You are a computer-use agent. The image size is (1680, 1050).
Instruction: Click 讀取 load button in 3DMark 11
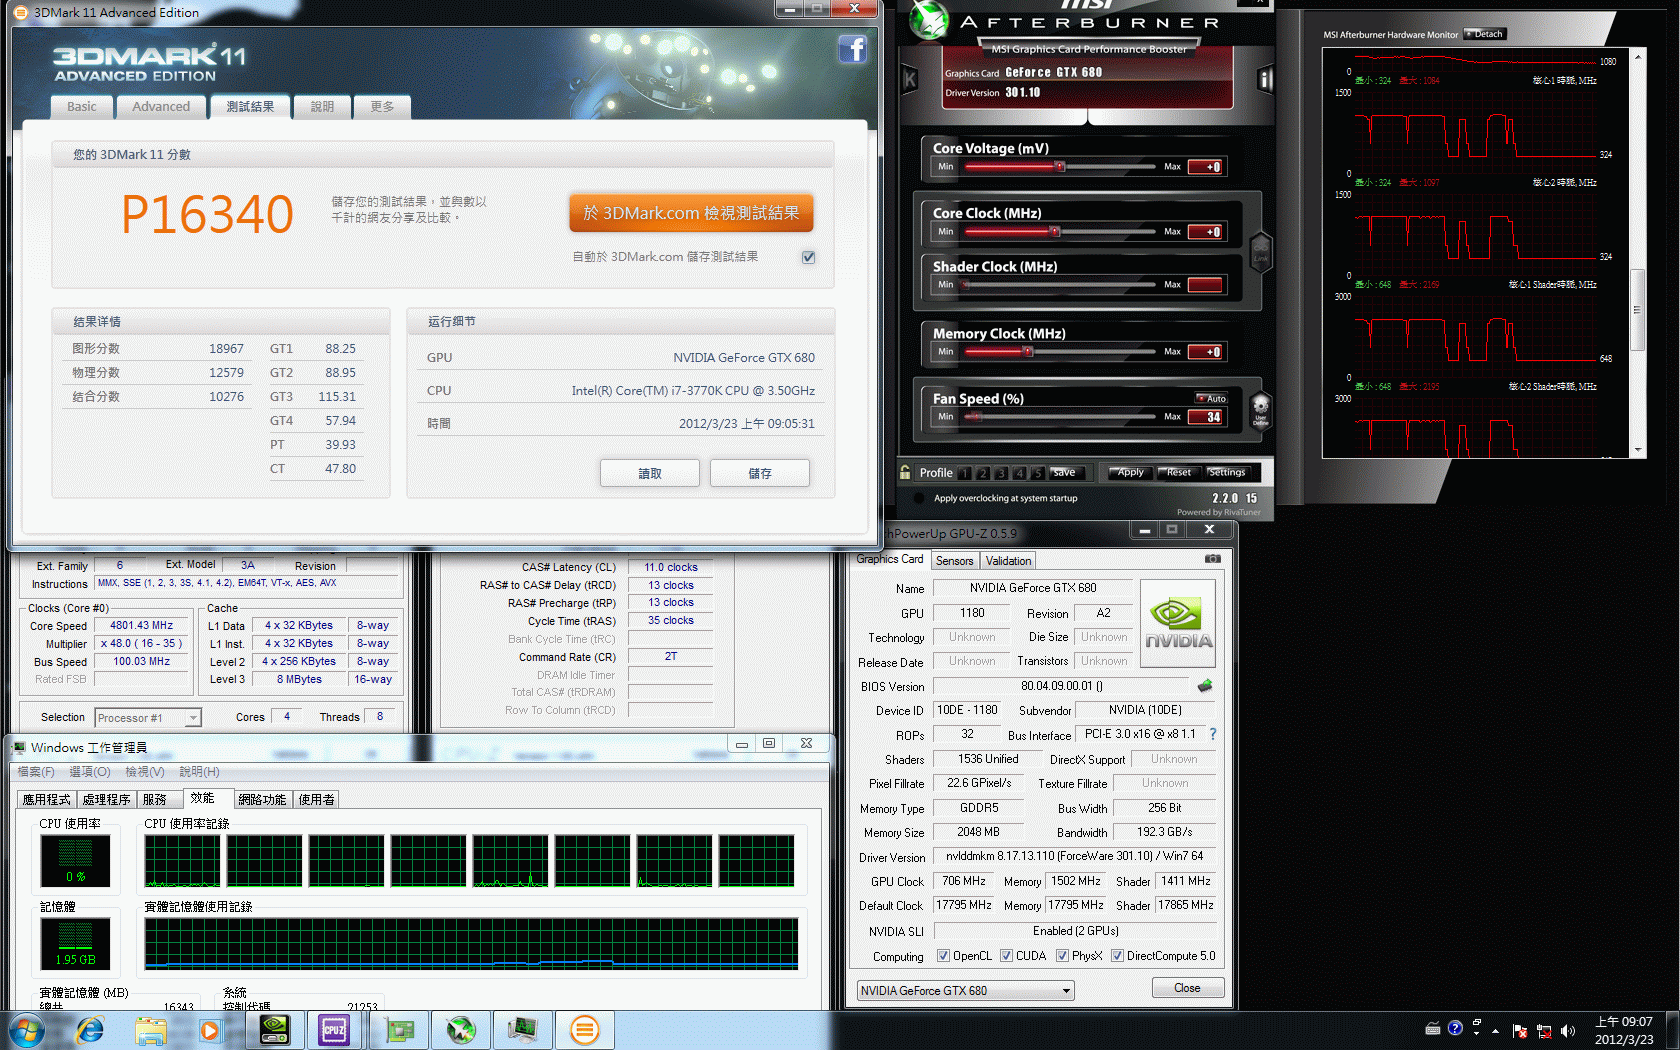tap(650, 473)
